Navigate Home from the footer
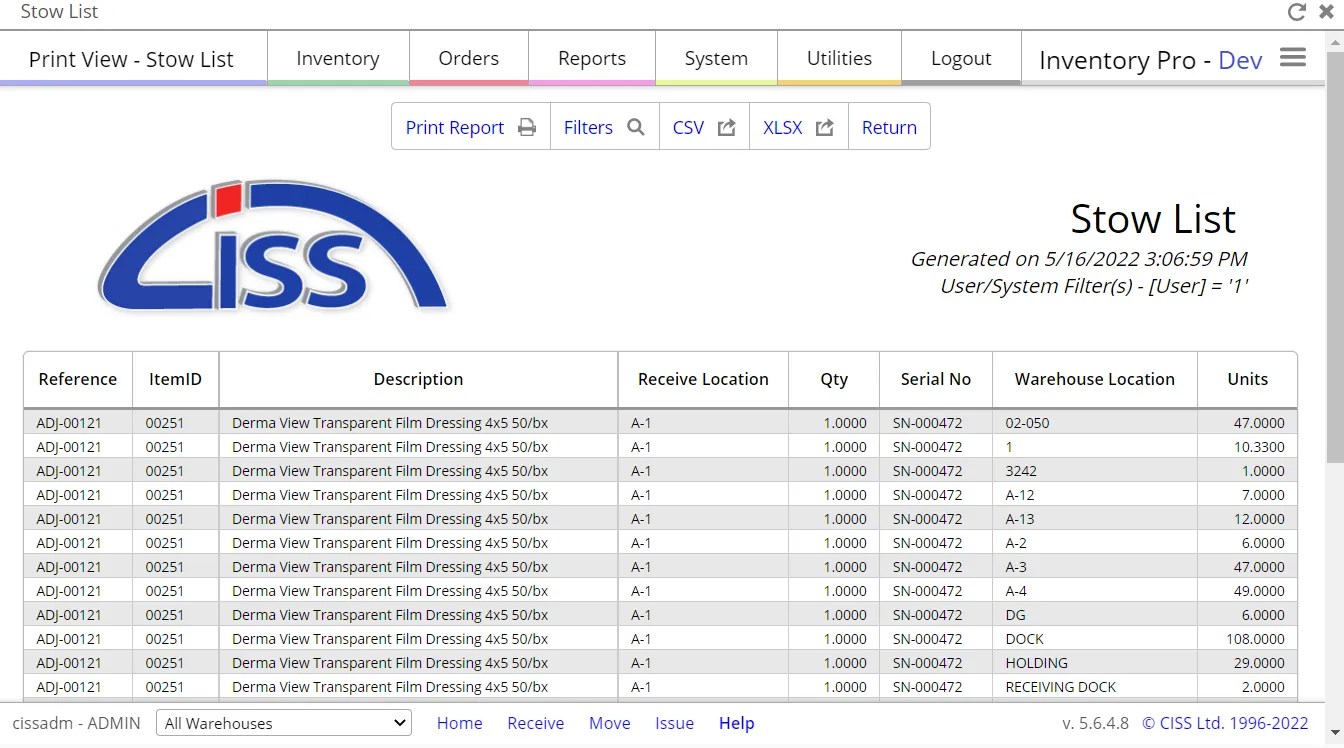The width and height of the screenshot is (1344, 748). point(459,722)
